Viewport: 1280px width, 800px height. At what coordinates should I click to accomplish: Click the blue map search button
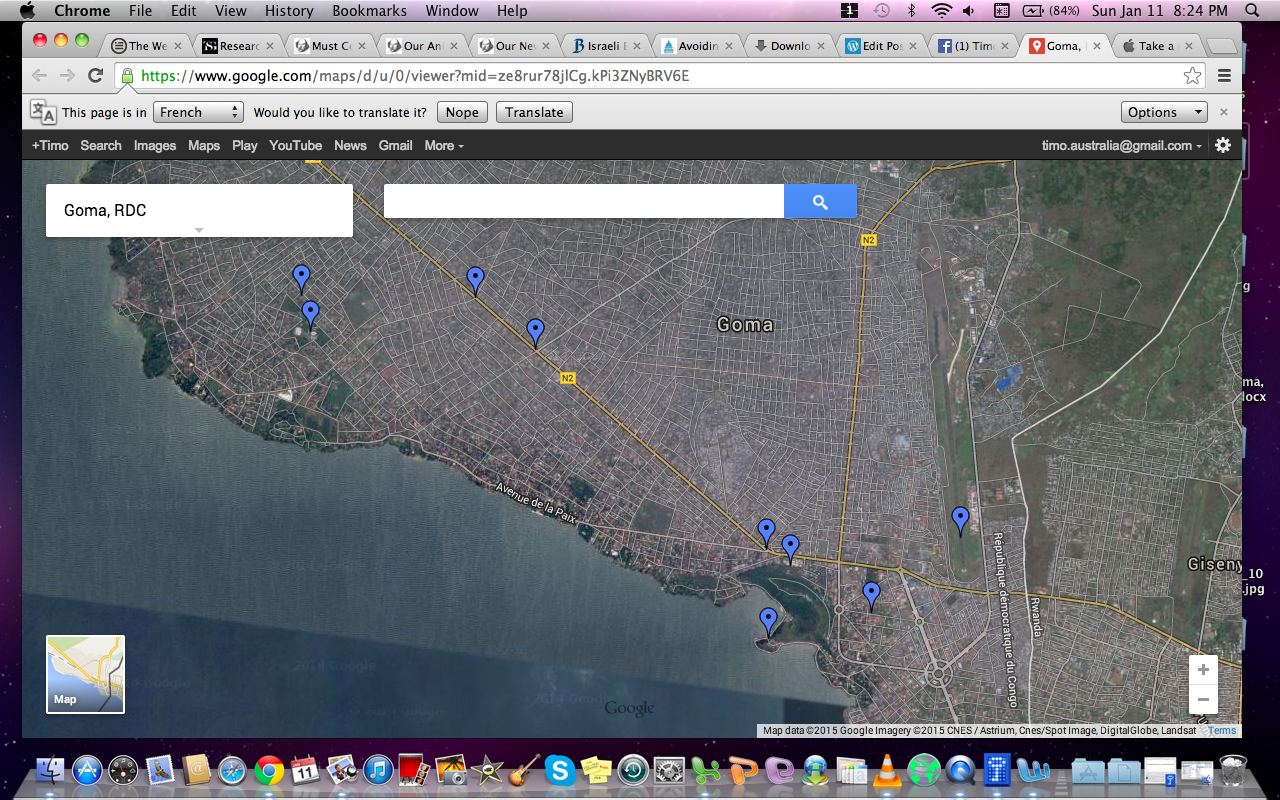click(x=820, y=202)
